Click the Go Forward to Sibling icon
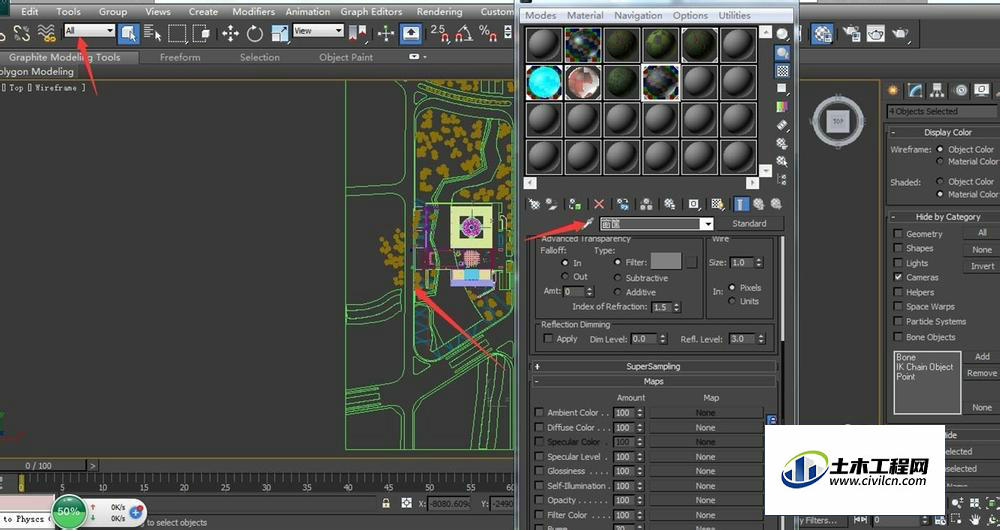The height and width of the screenshot is (530, 1000). tap(776, 204)
